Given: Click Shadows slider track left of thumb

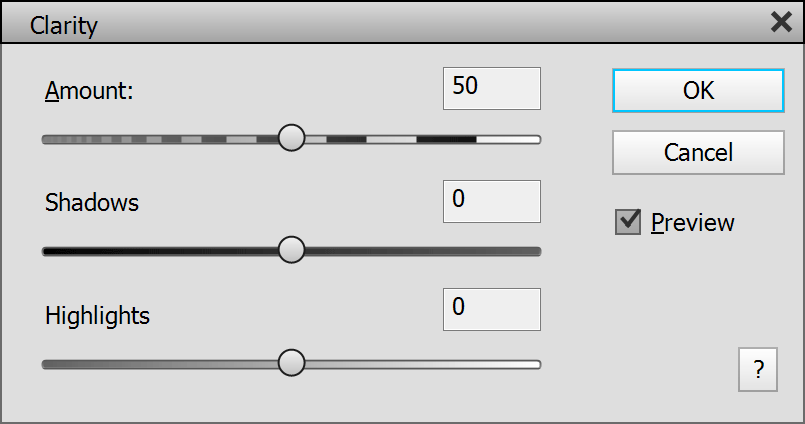Looking at the screenshot, I should (160, 251).
